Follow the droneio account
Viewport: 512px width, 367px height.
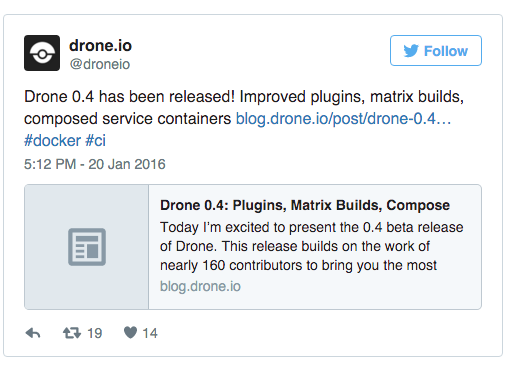[x=436, y=51]
